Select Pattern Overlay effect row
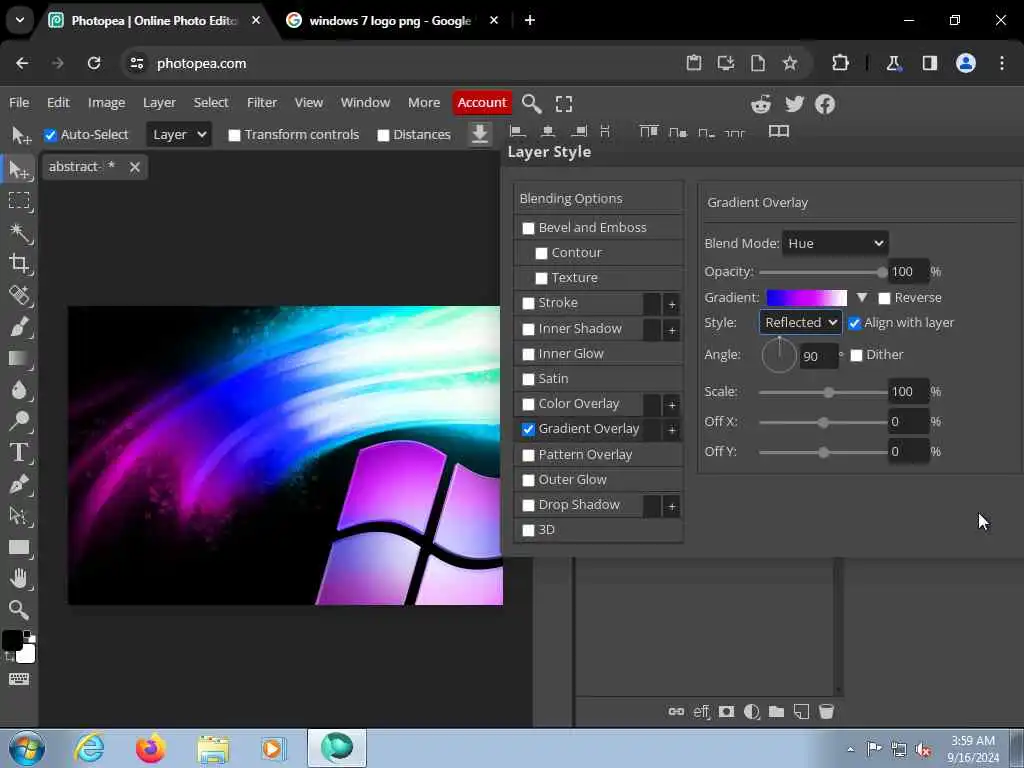This screenshot has height=768, width=1024. click(x=598, y=455)
